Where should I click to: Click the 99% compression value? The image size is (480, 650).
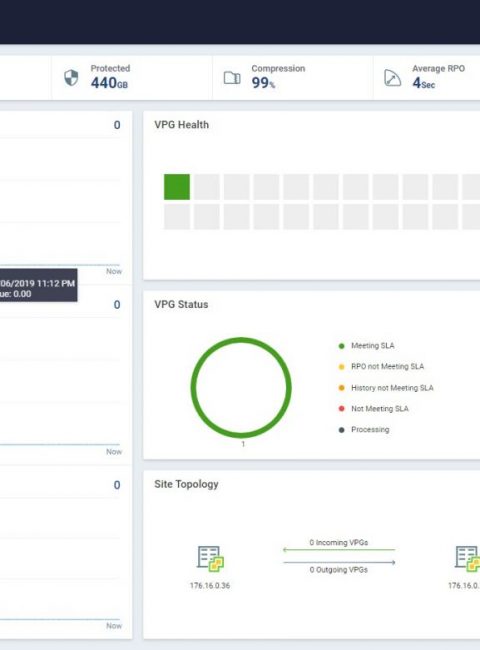click(x=263, y=83)
